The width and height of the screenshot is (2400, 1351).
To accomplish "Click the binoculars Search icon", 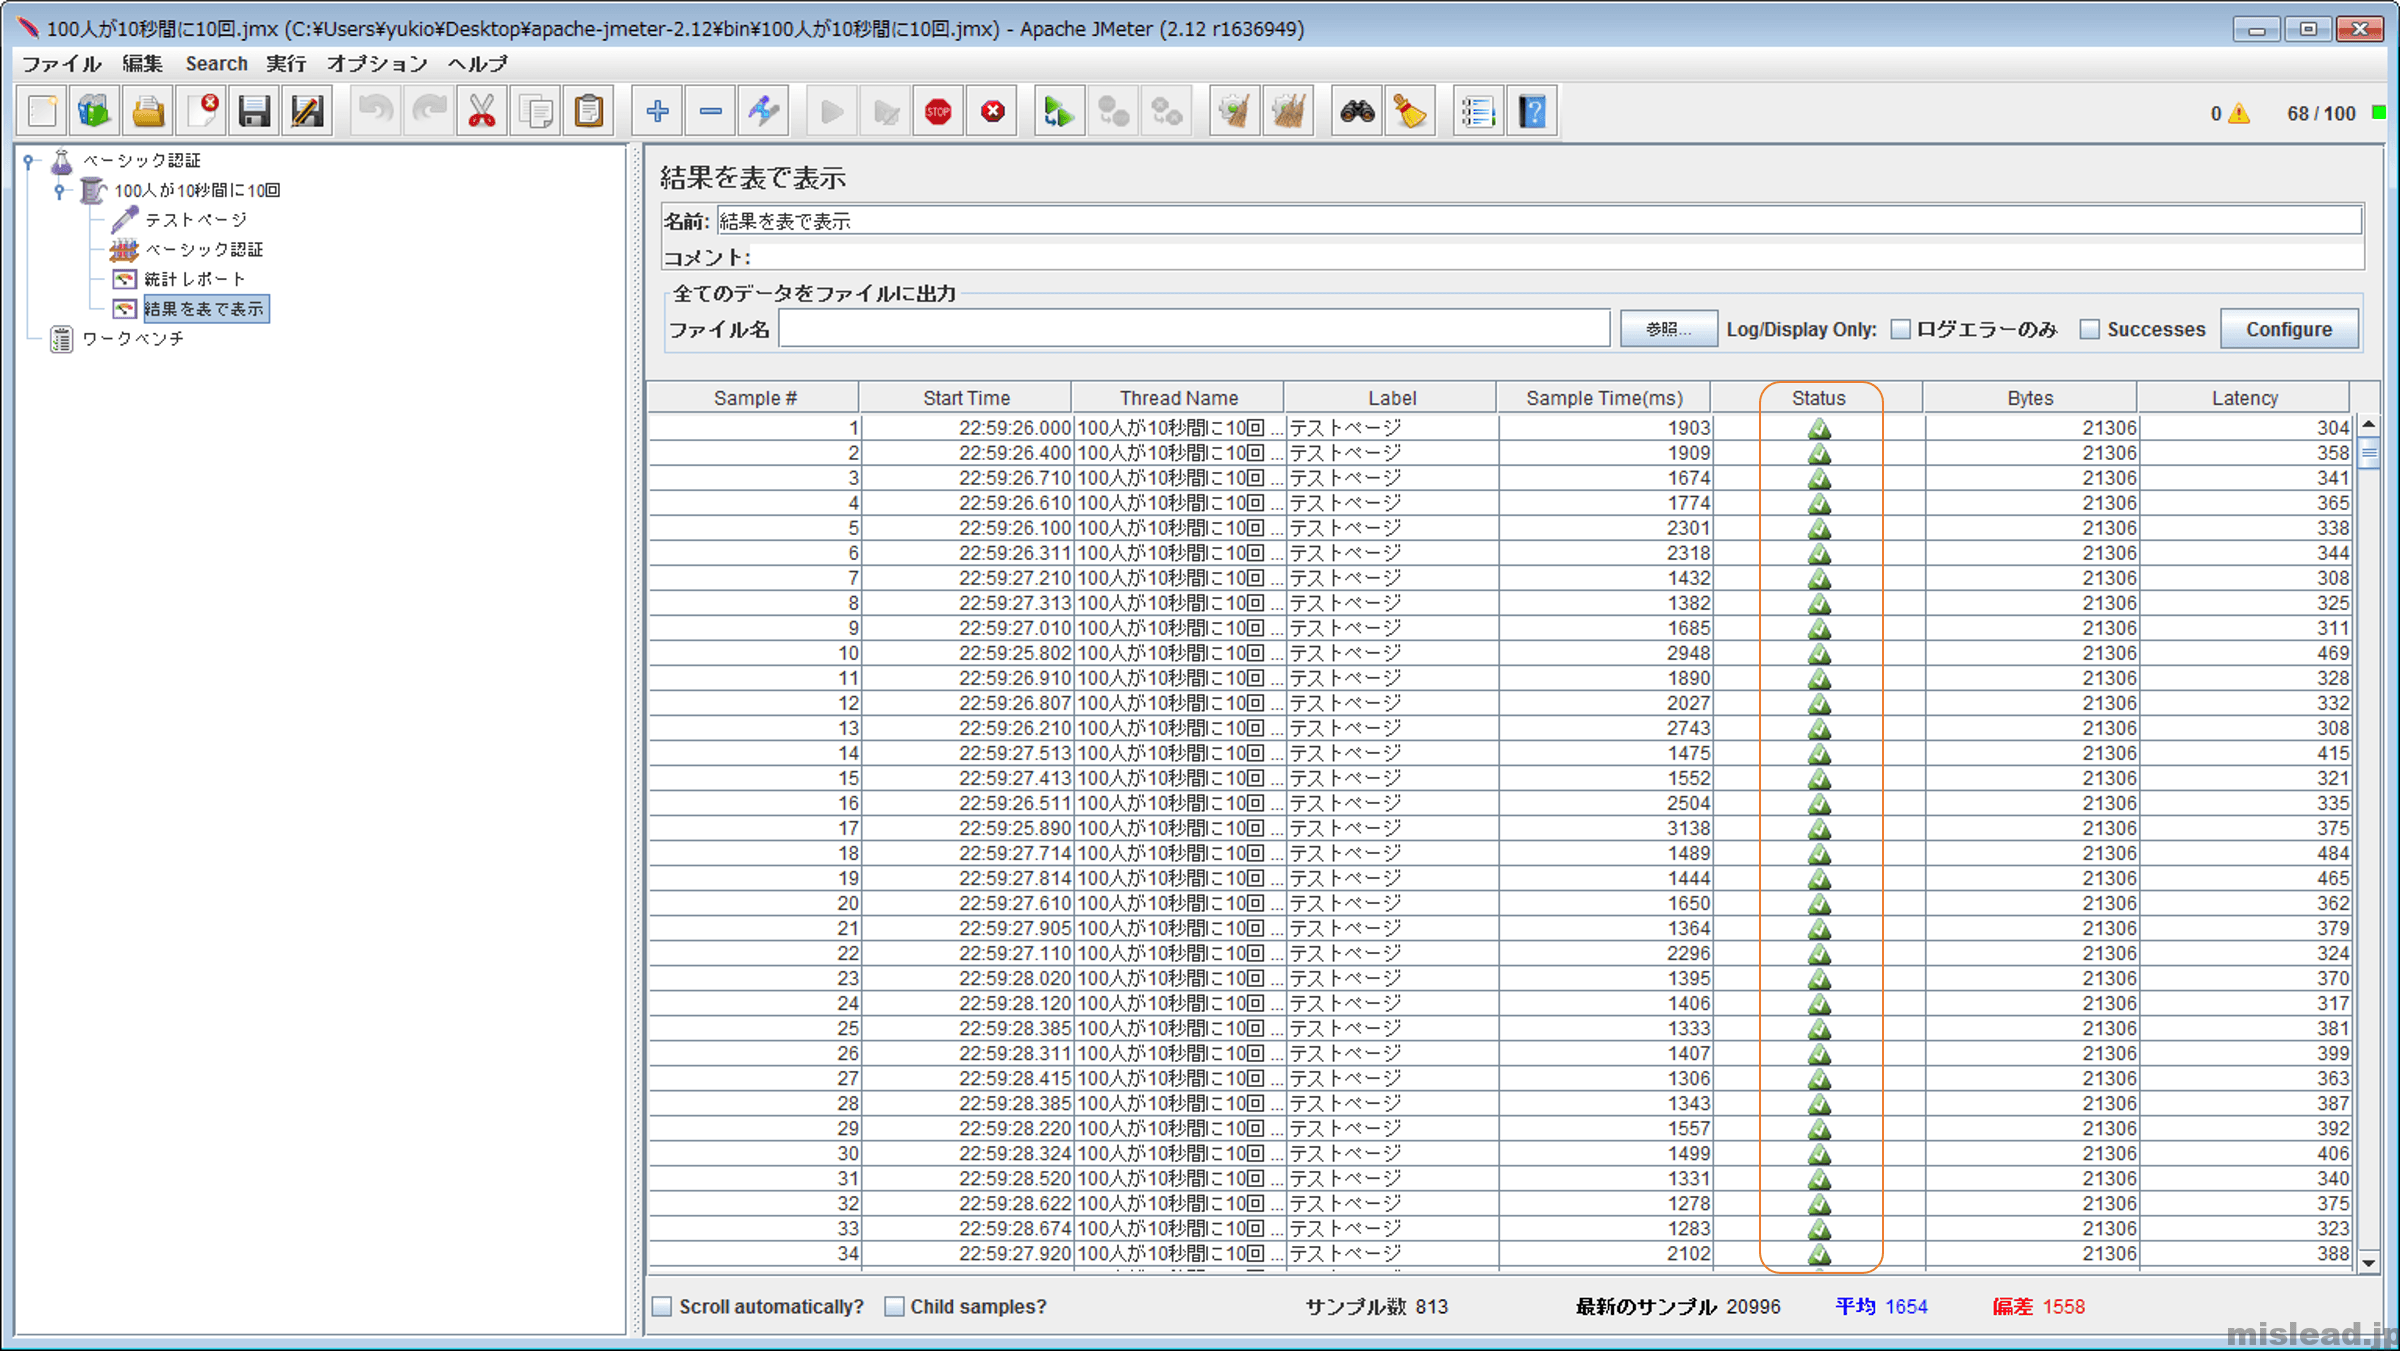I will [1357, 111].
